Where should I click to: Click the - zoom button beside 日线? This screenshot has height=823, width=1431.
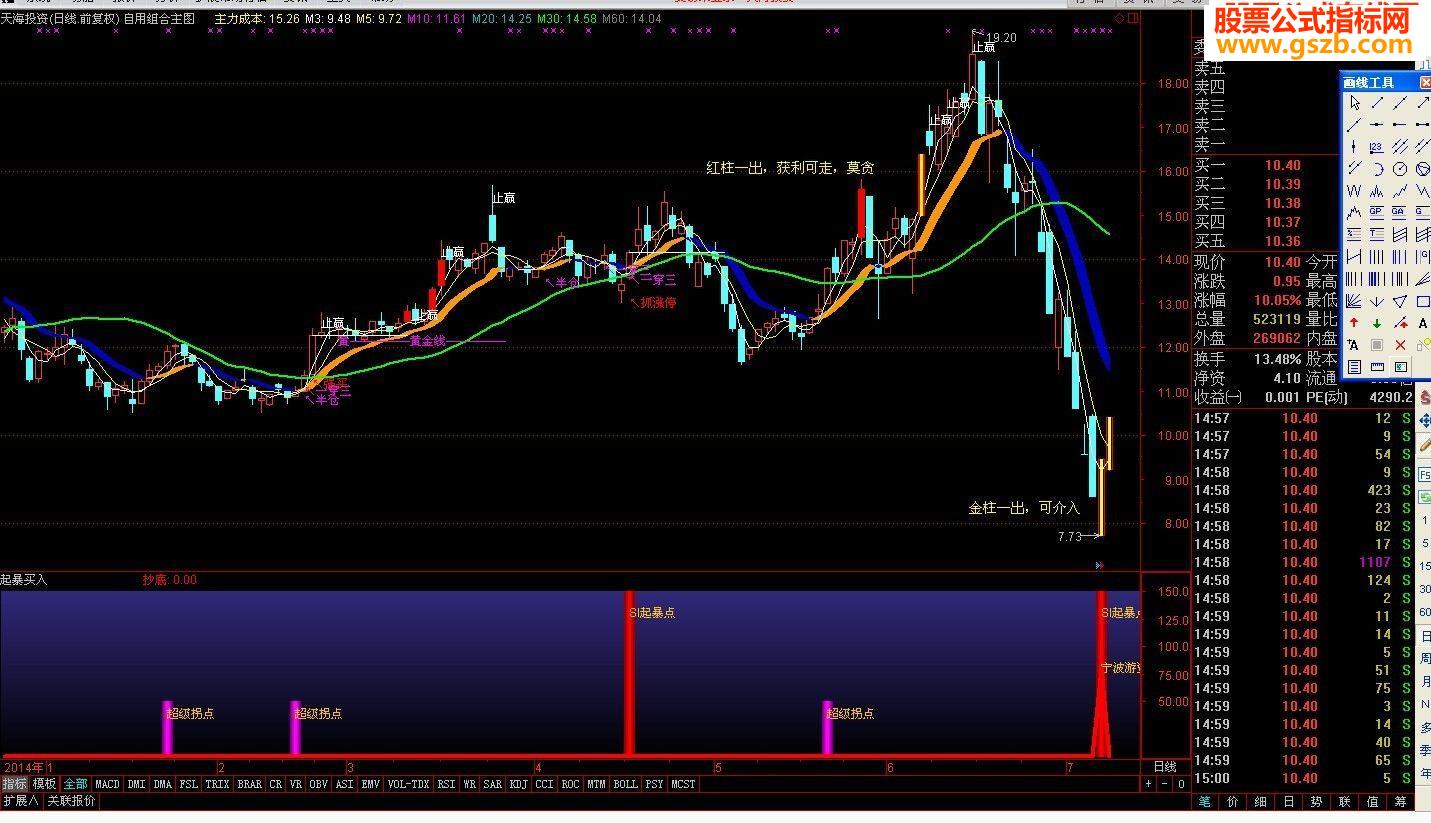tap(1165, 784)
